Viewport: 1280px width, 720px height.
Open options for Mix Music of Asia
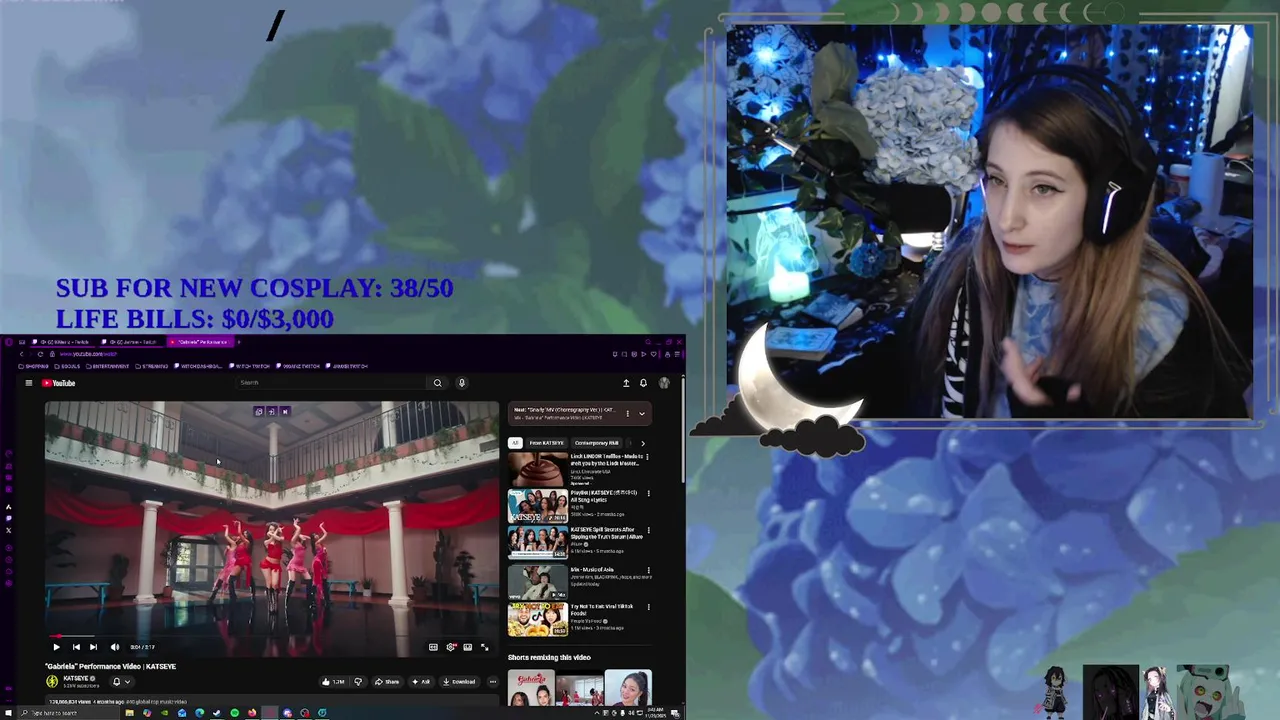[x=648, y=569]
